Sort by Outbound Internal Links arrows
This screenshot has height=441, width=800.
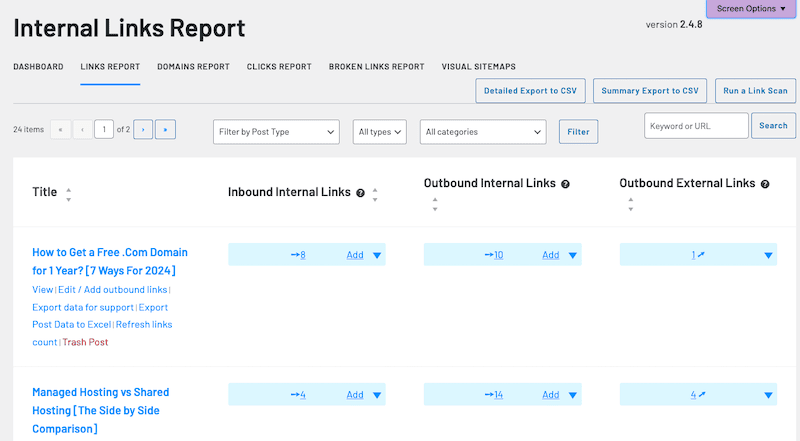(x=435, y=204)
